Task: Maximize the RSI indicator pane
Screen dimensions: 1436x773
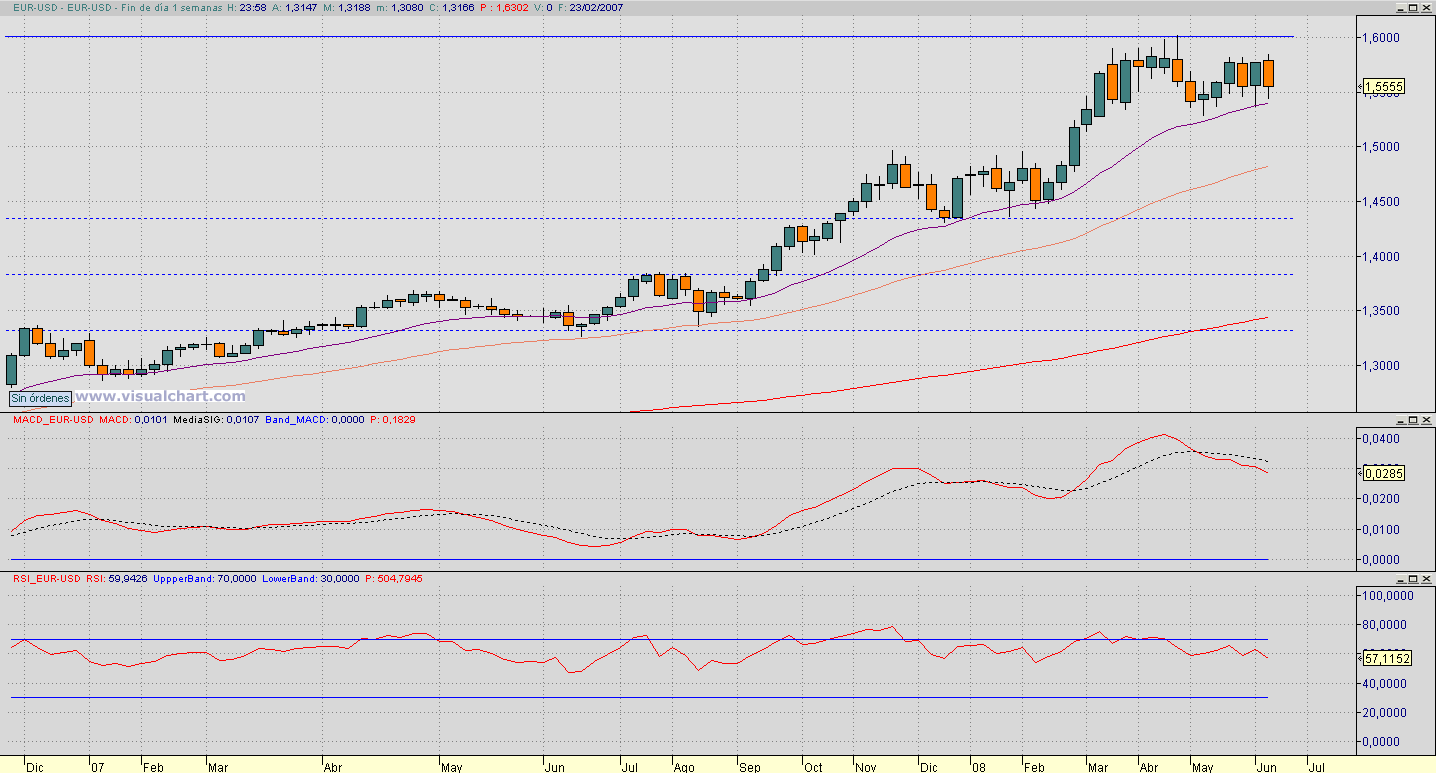Action: 1414,579
